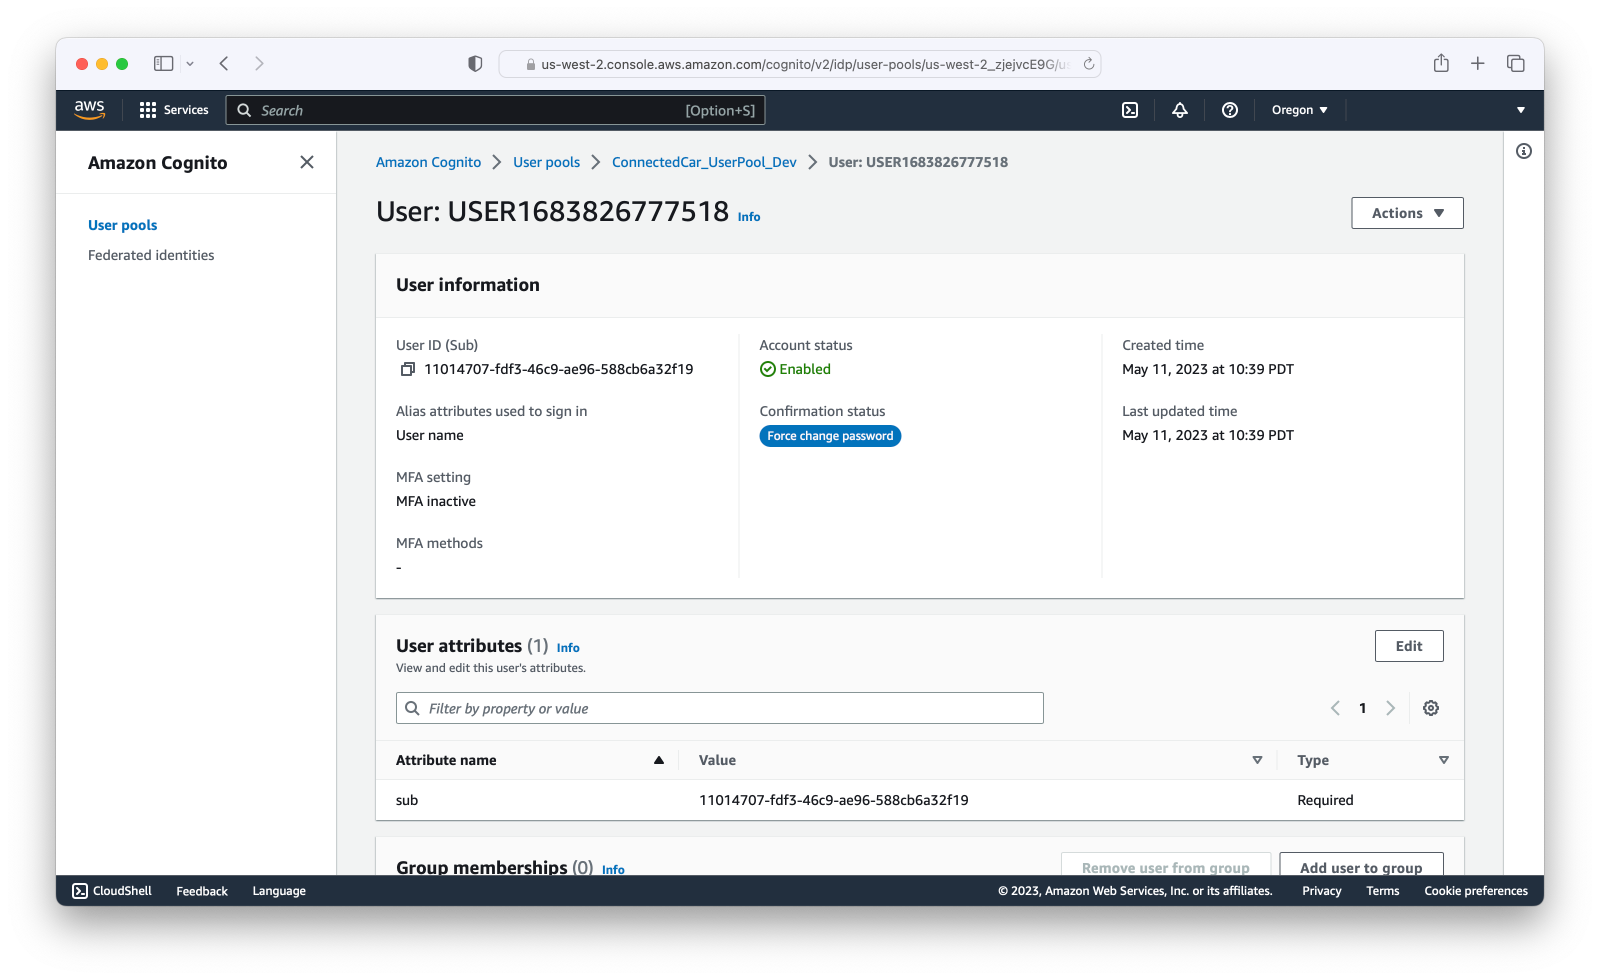Click Add user to group button

[x=1361, y=865]
